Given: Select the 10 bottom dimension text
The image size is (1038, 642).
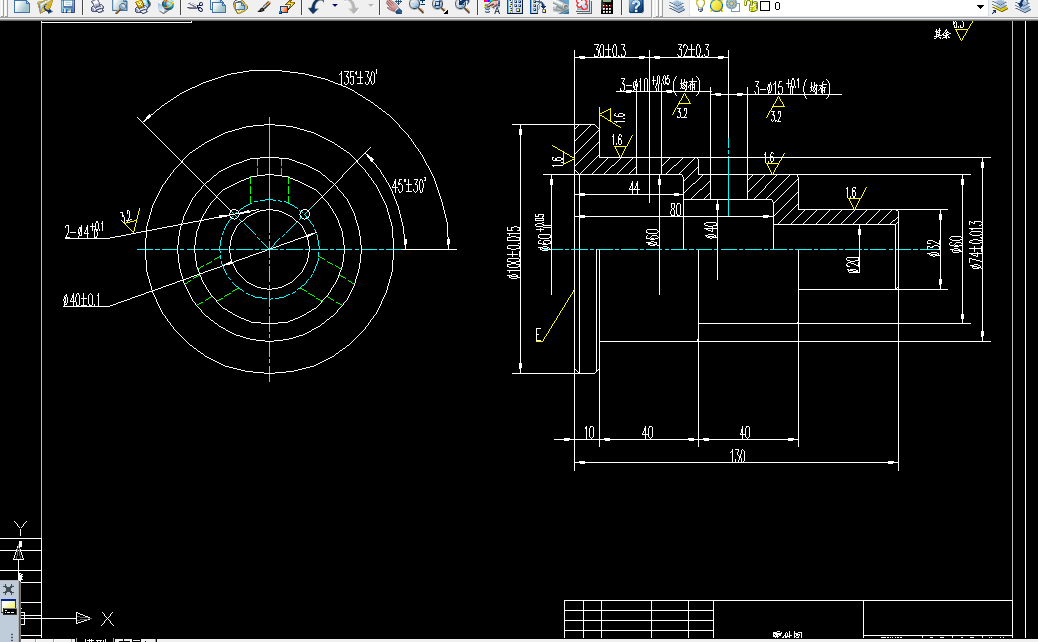Looking at the screenshot, I should pyautogui.click(x=589, y=433).
